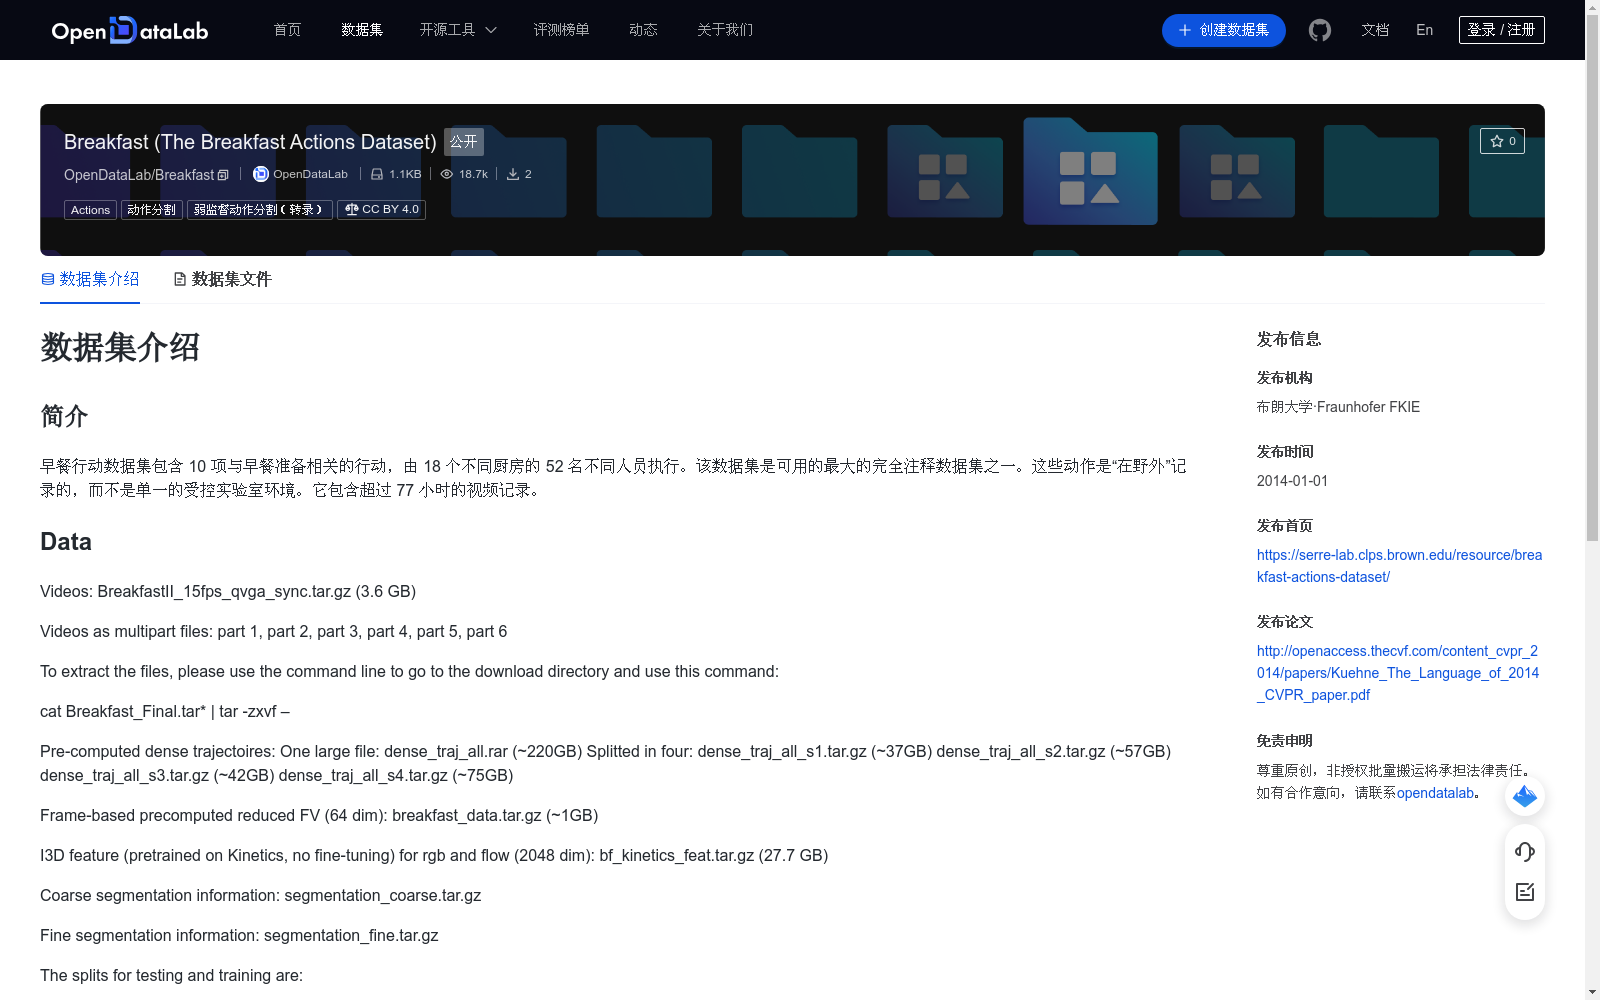Click the 公开 visibility badge
Screen dimensions: 1600x1000
(x=464, y=142)
